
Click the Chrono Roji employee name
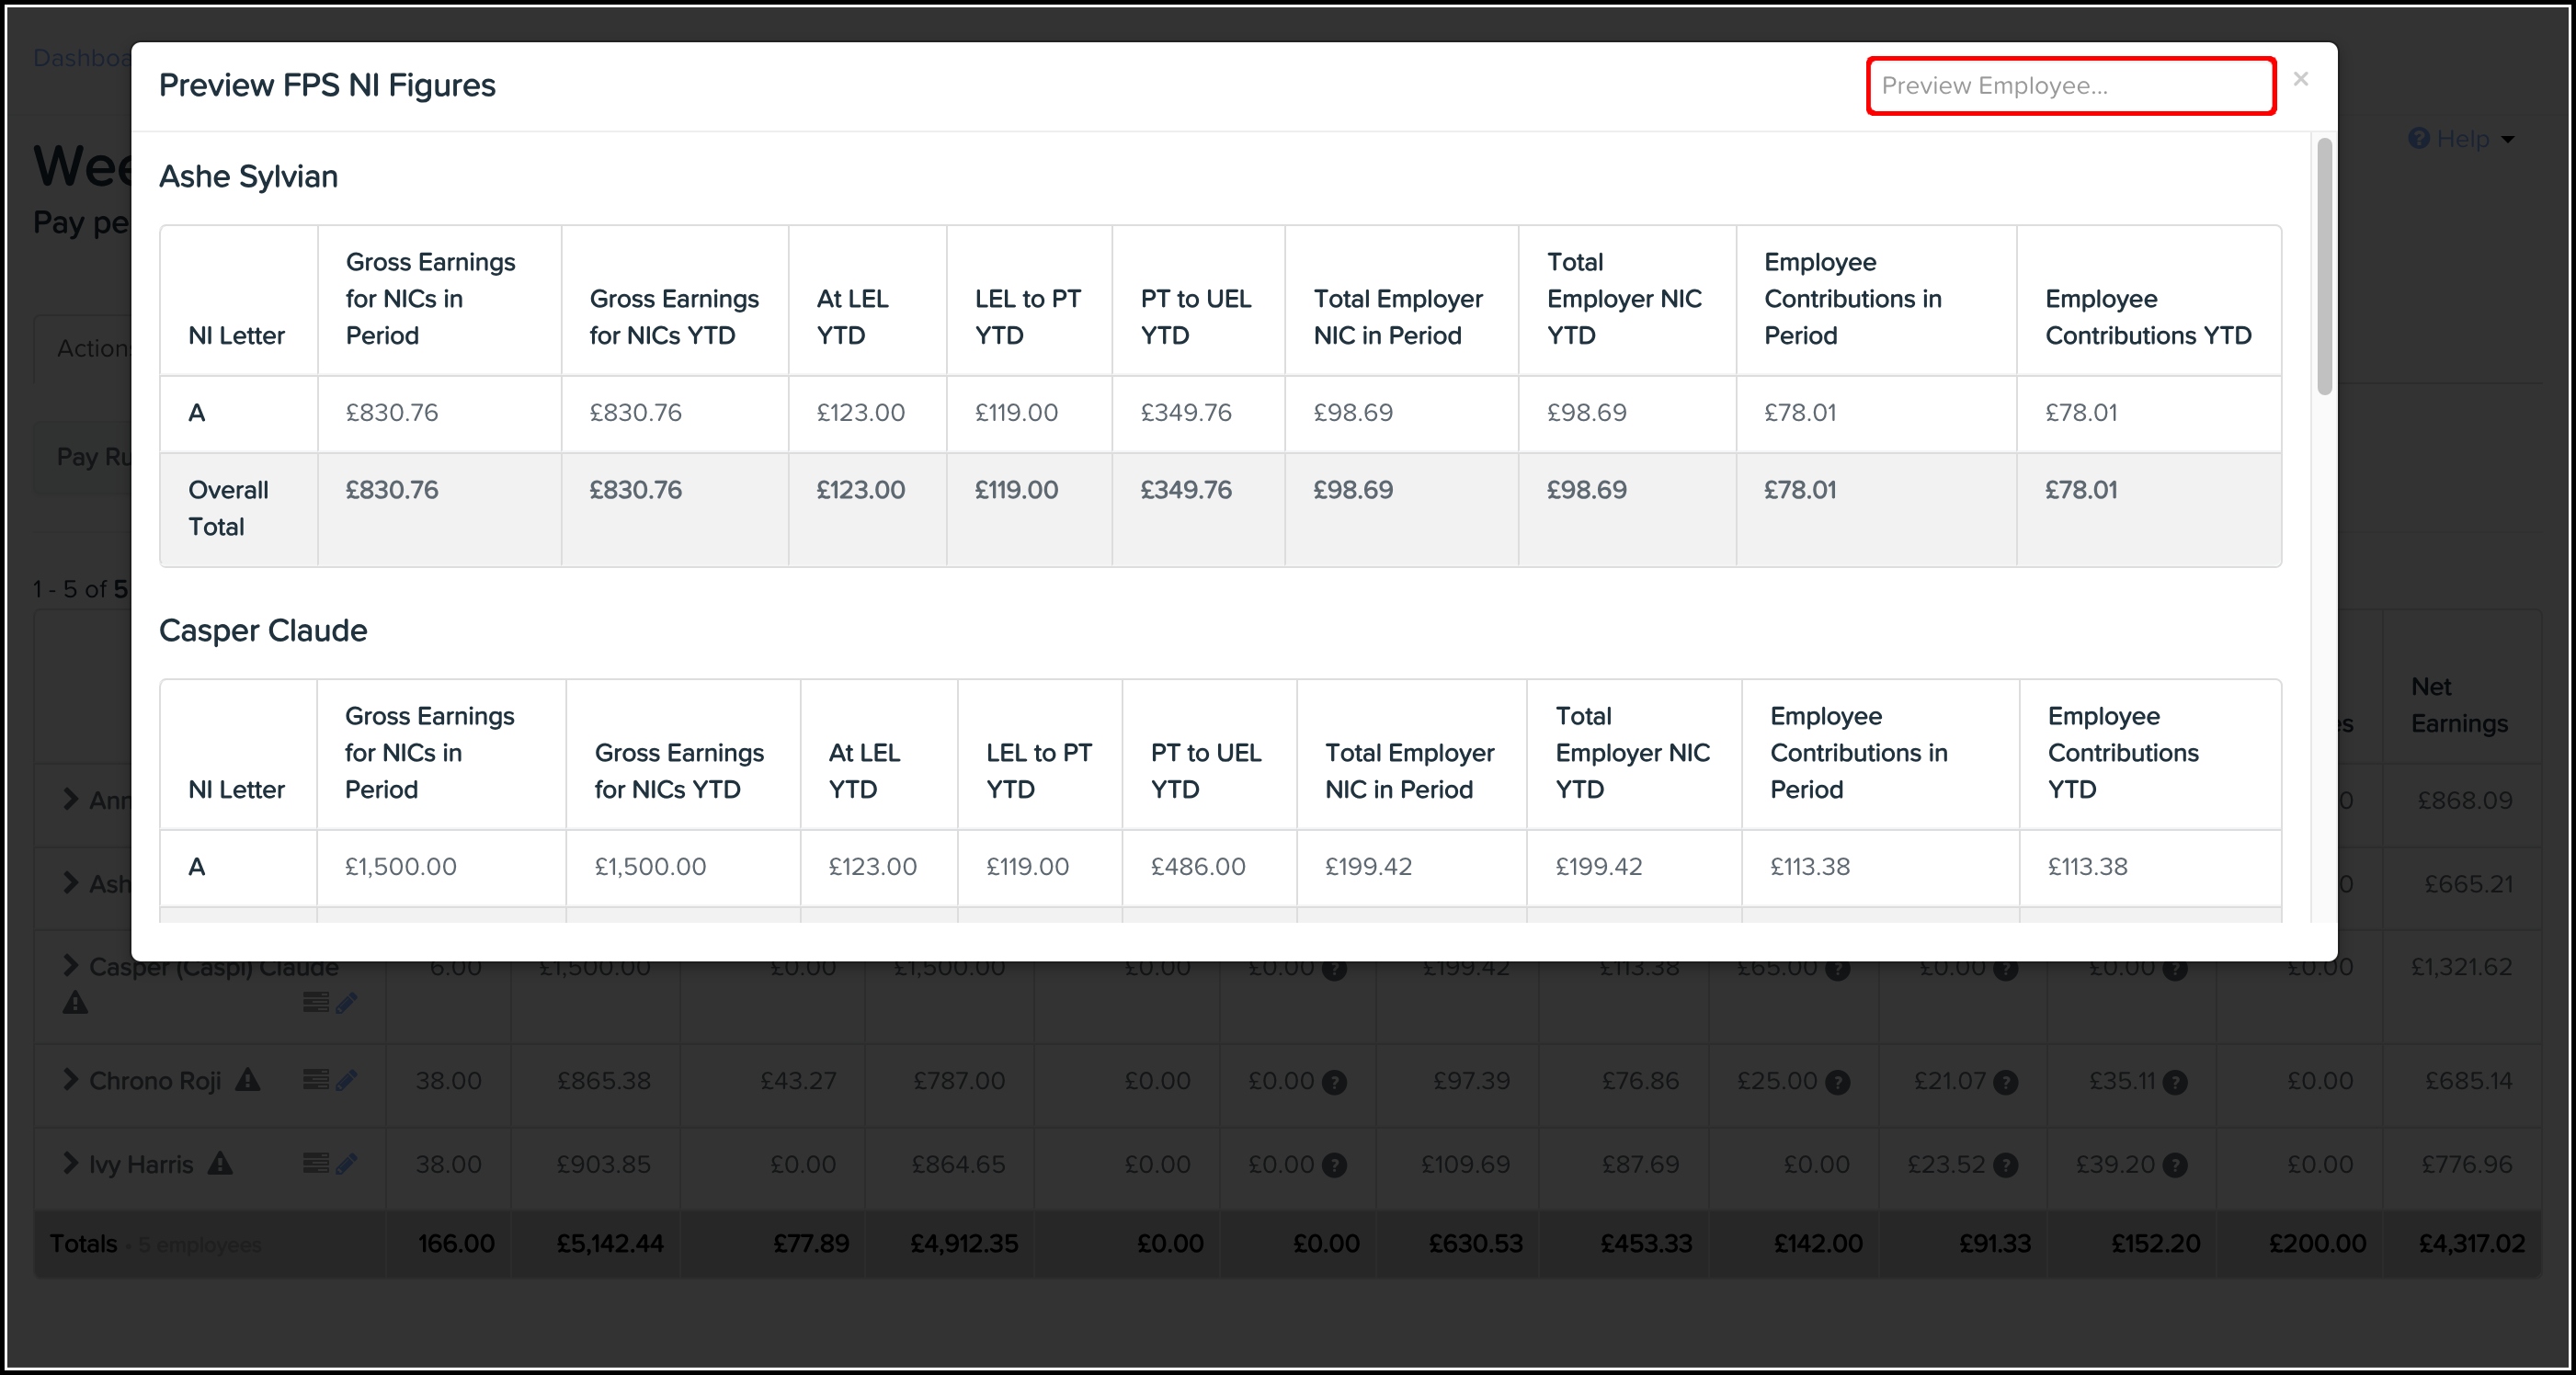click(x=155, y=1081)
